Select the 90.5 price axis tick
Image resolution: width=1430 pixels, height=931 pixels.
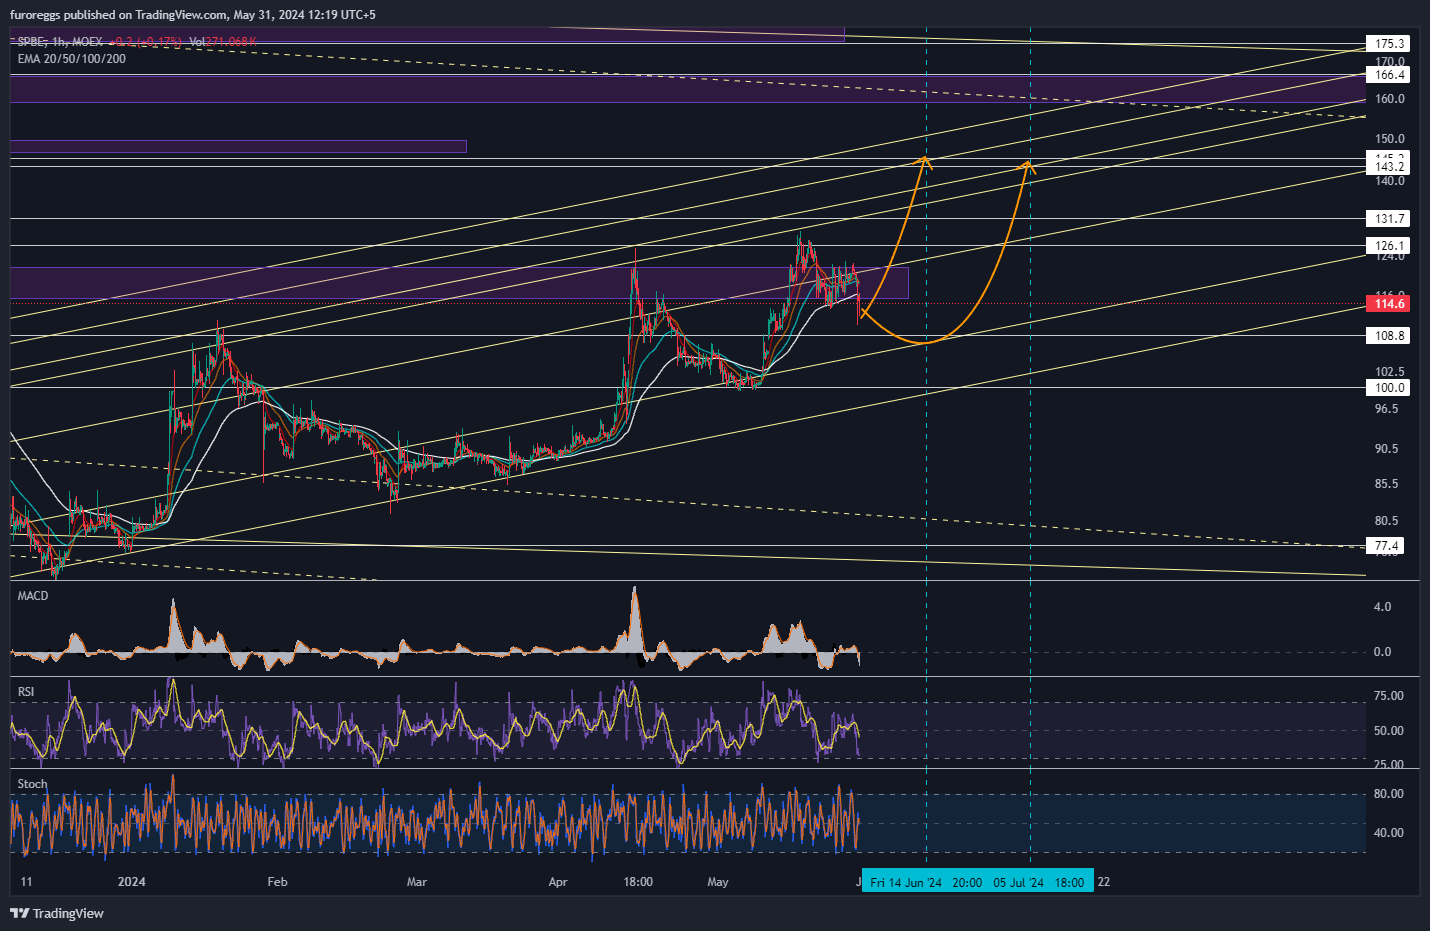1387,449
